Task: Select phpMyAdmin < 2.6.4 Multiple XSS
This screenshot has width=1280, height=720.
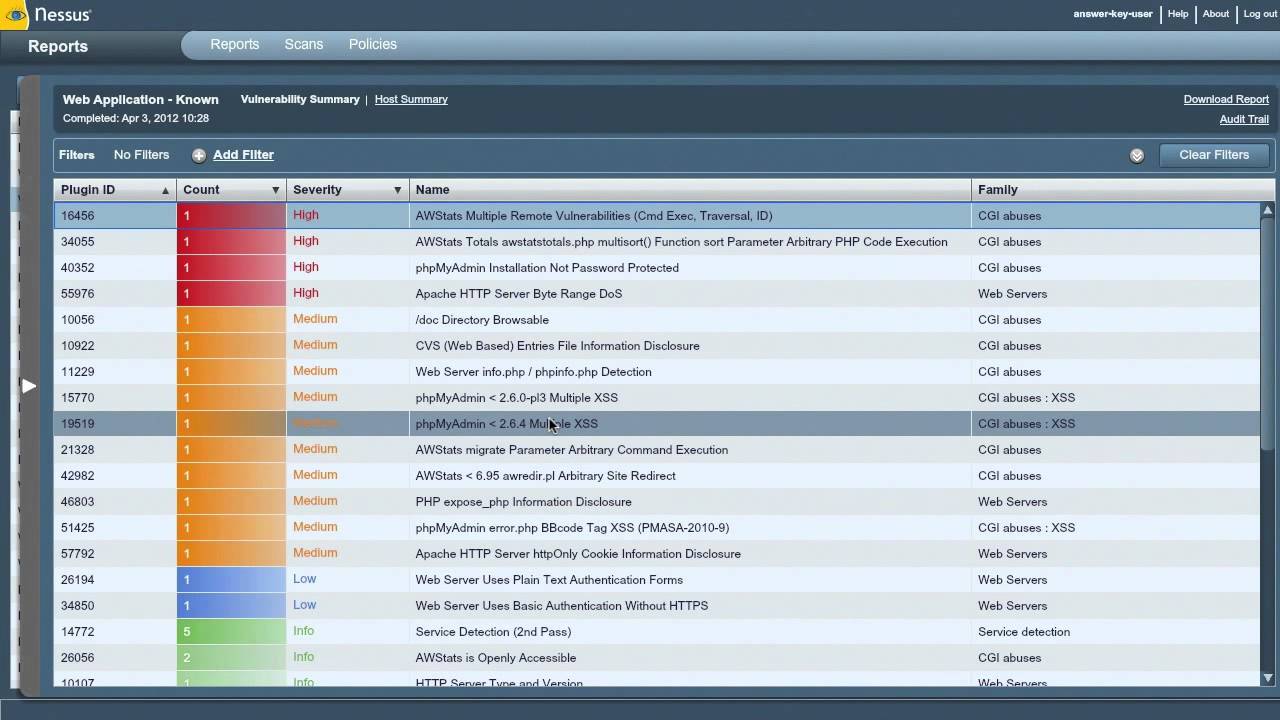Action: point(657,424)
